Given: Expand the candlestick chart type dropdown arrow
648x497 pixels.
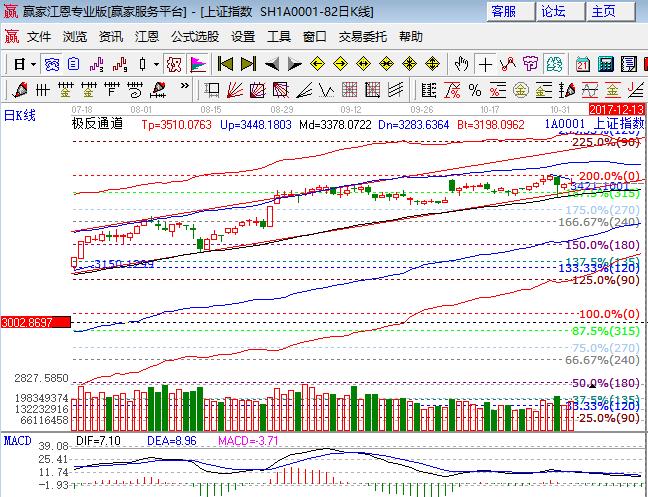Looking at the screenshot, I should (155, 63).
